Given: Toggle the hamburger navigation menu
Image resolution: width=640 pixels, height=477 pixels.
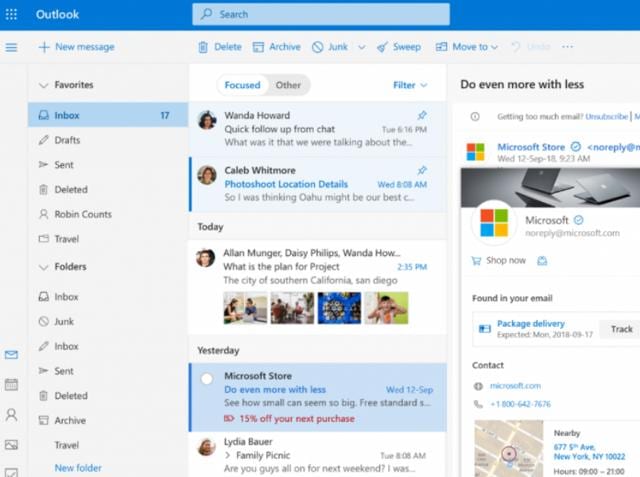Looking at the screenshot, I should (x=11, y=47).
